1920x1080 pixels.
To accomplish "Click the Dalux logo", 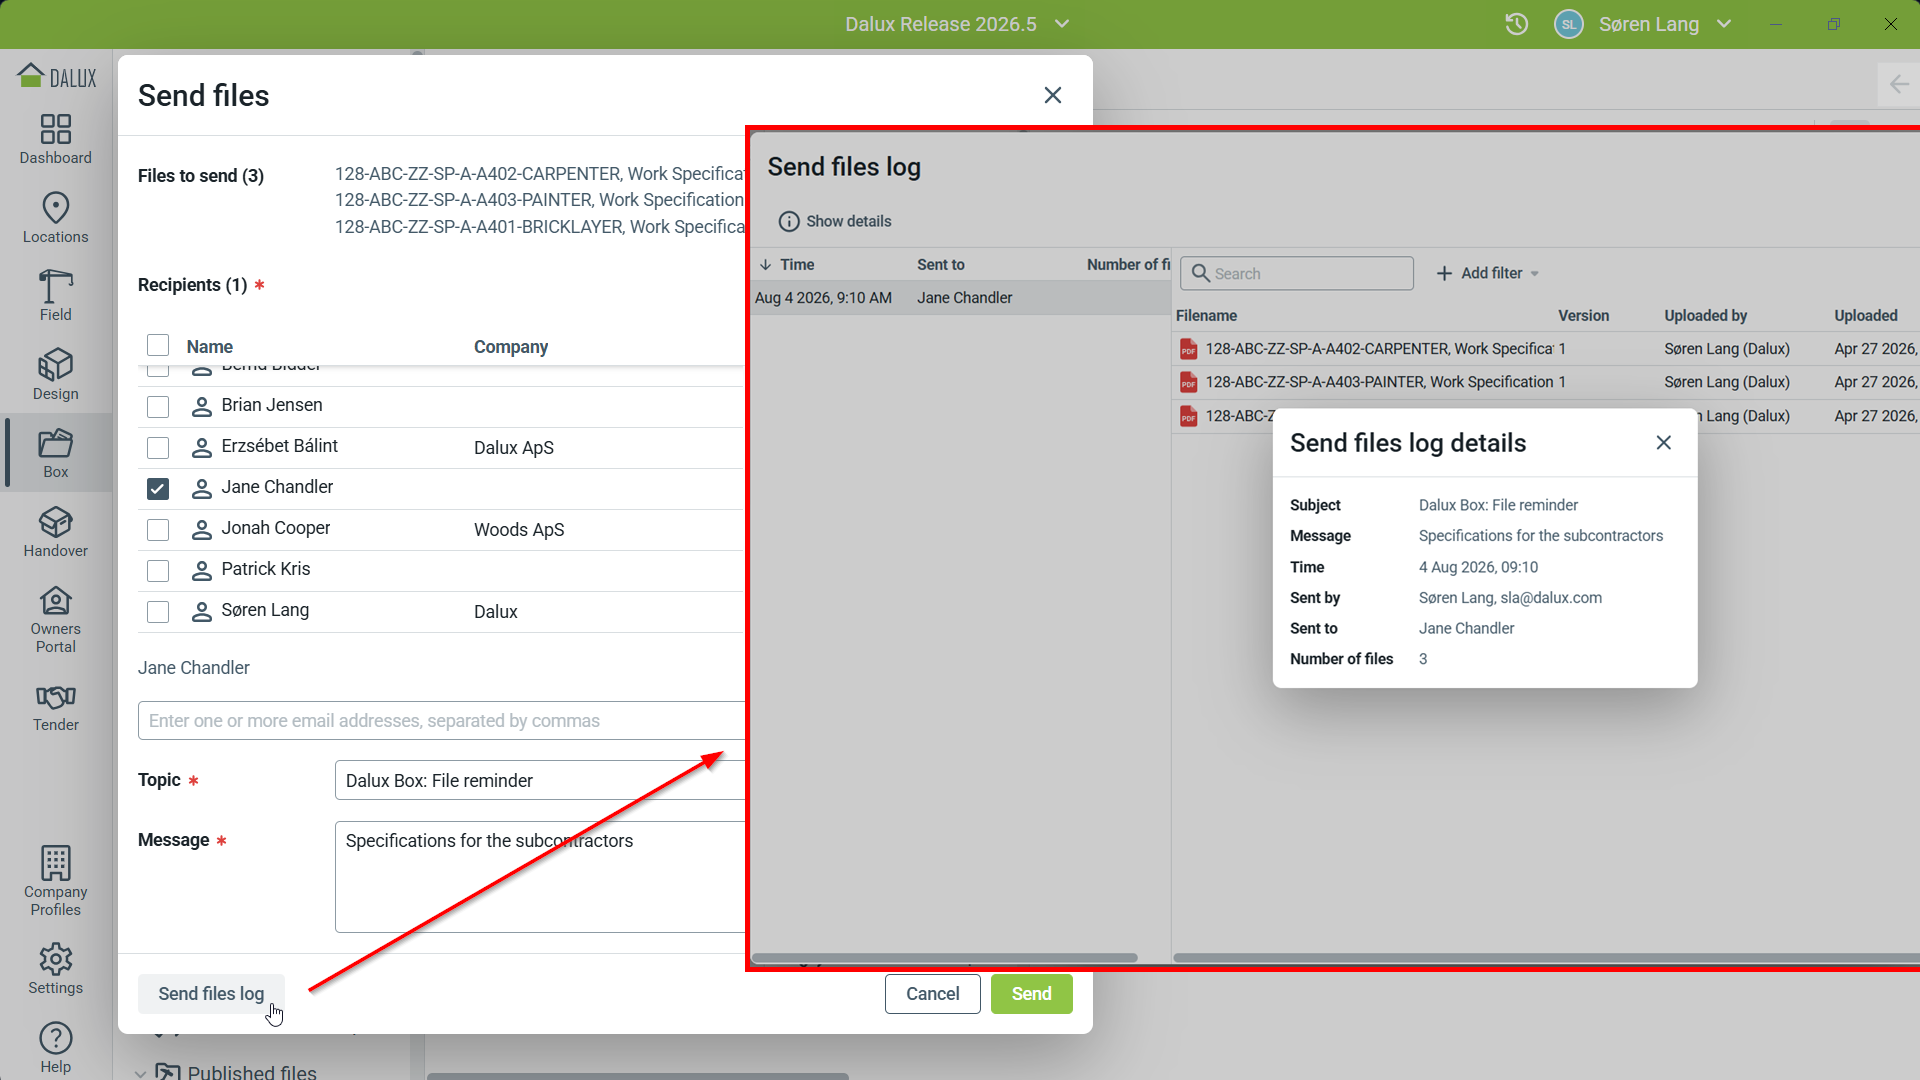I will [57, 76].
